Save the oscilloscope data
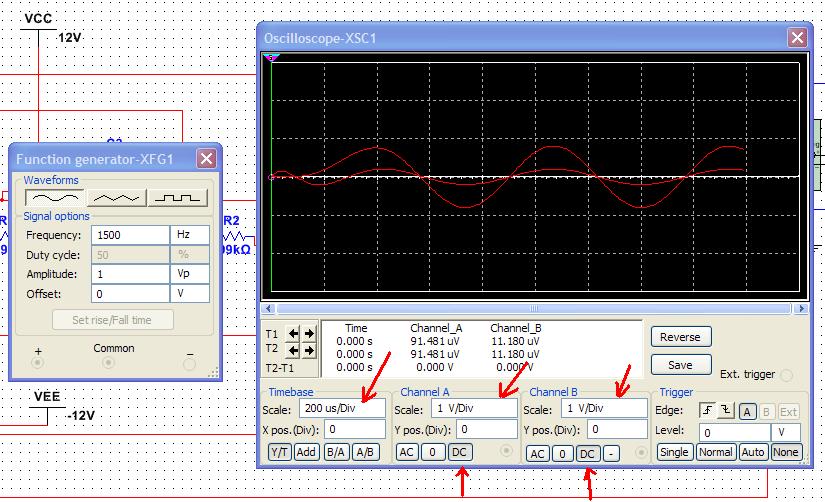This screenshot has height=502, width=825. pos(681,365)
